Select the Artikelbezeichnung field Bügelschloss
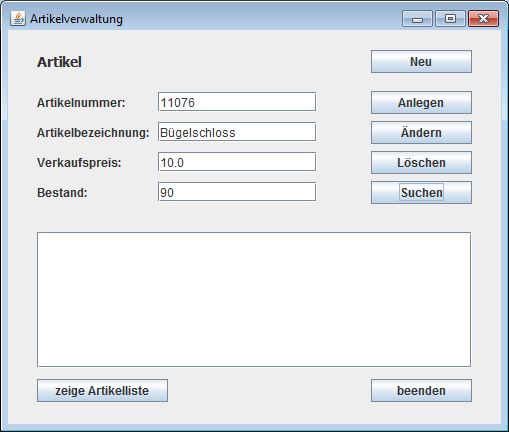 [237, 132]
